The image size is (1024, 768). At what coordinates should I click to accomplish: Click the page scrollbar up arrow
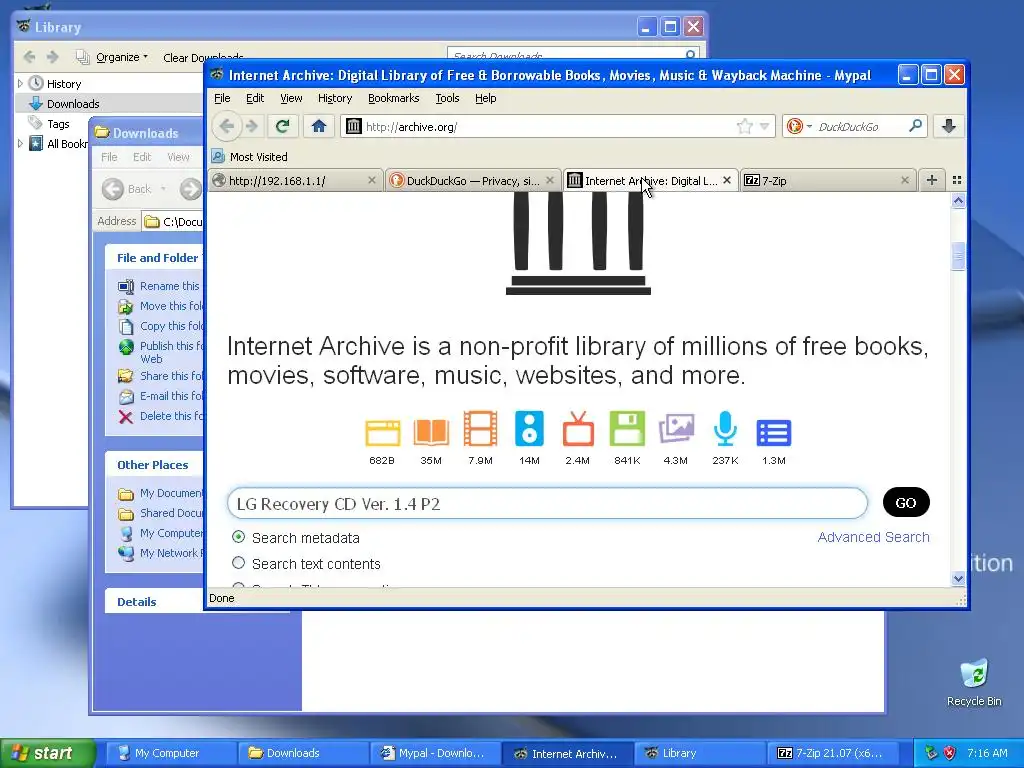[x=958, y=200]
